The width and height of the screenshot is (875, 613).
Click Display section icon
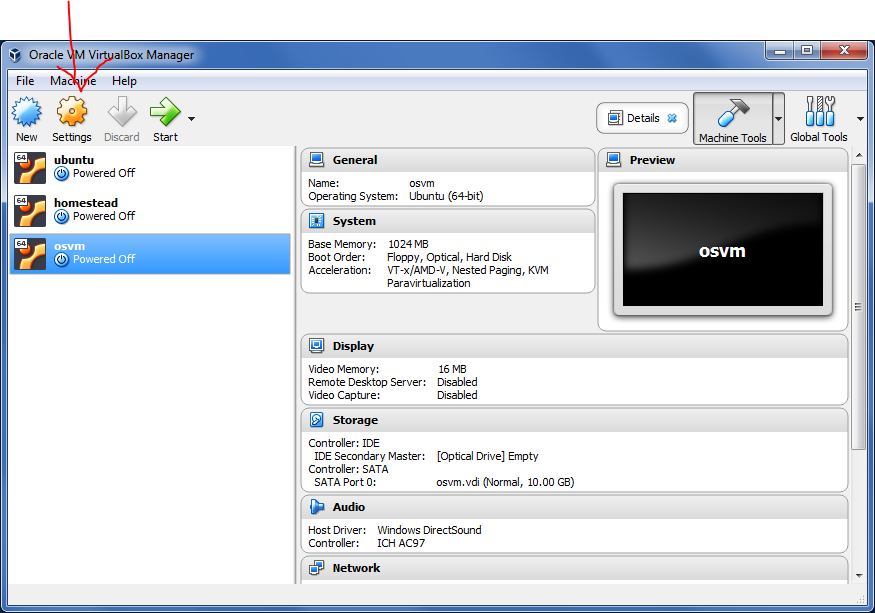(x=316, y=346)
